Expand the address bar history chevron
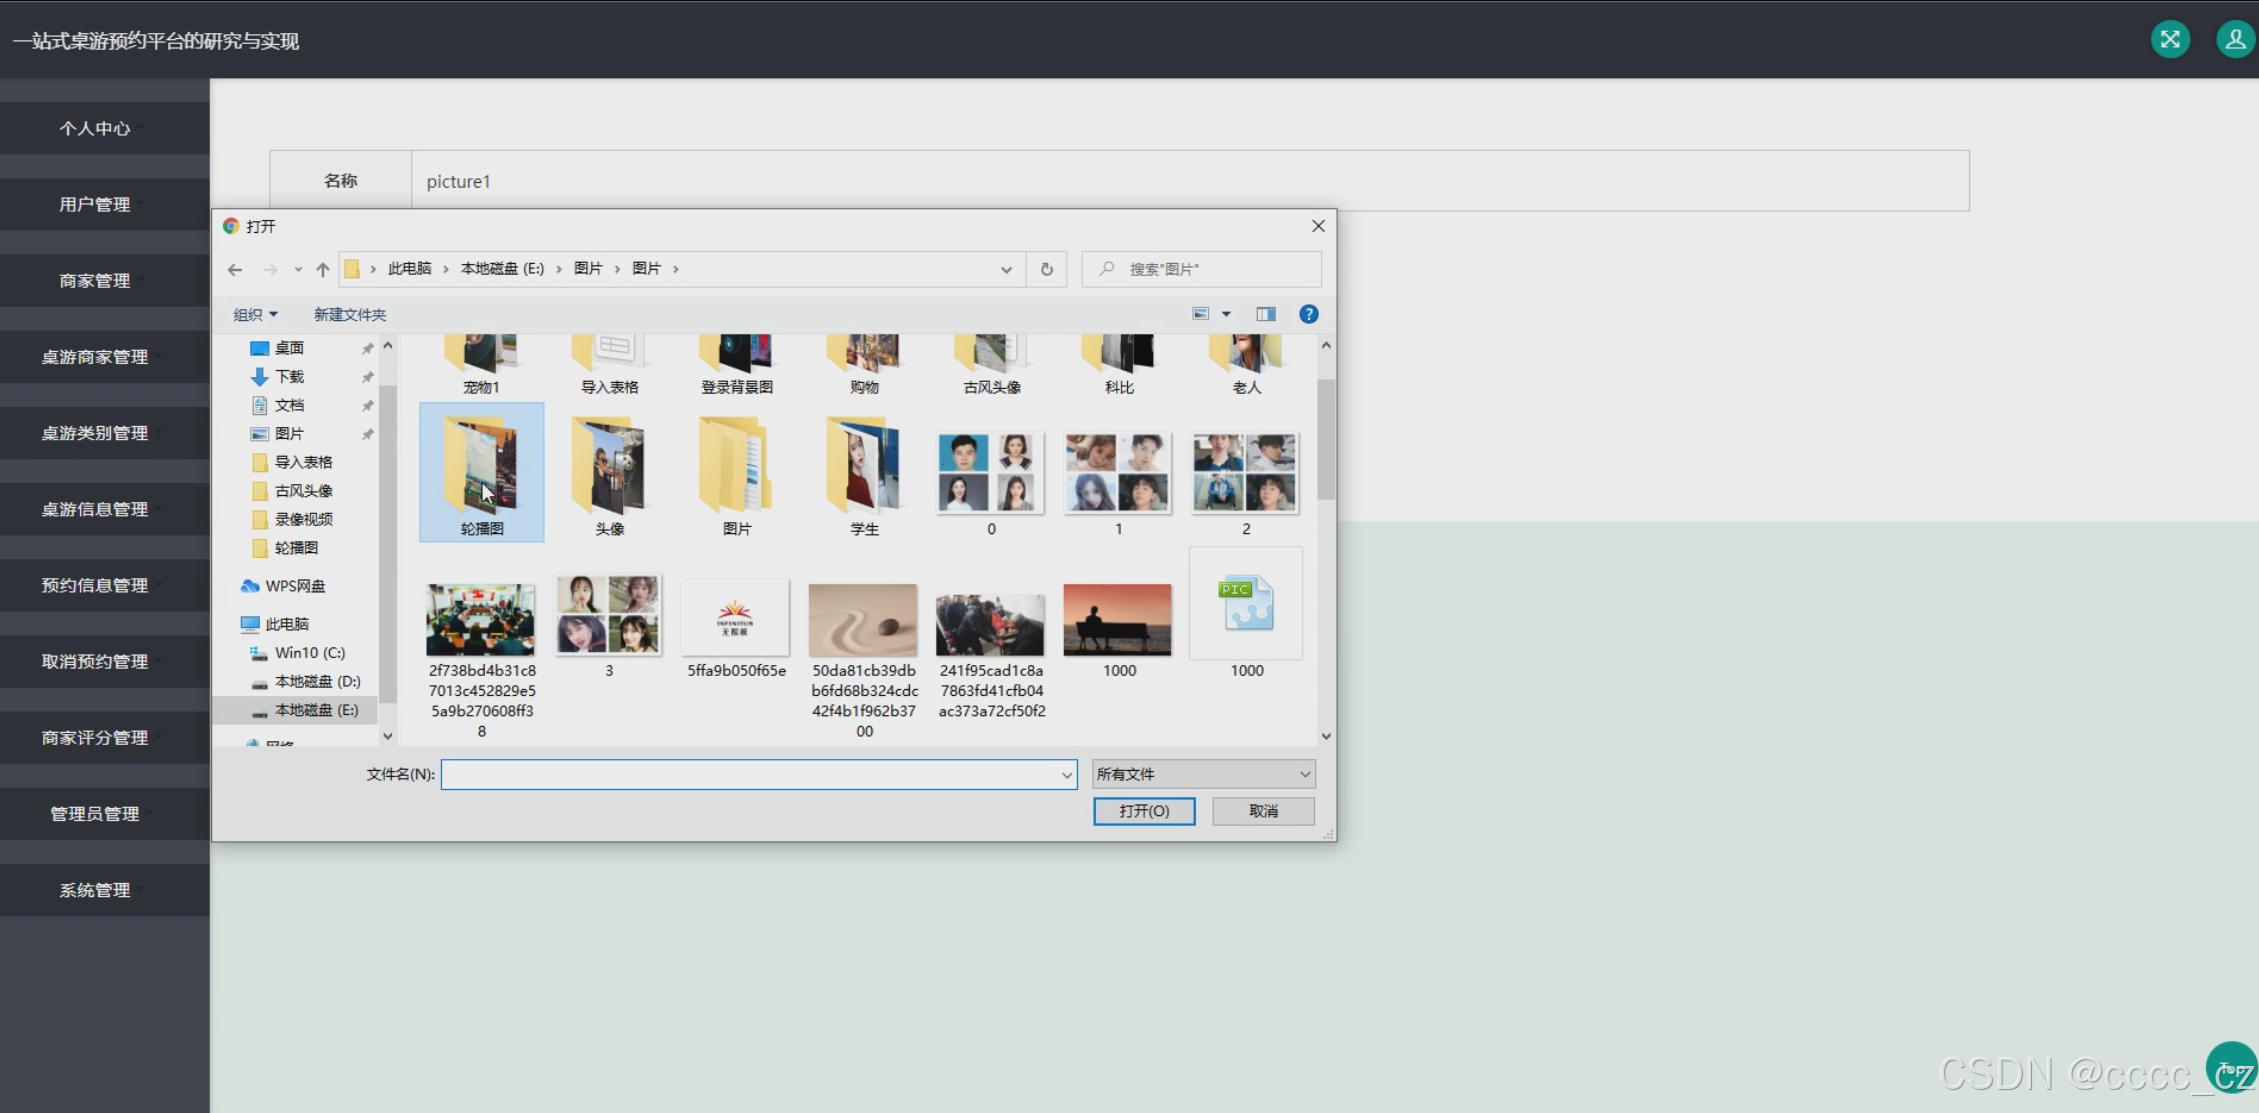The width and height of the screenshot is (2259, 1113). tap(1006, 269)
